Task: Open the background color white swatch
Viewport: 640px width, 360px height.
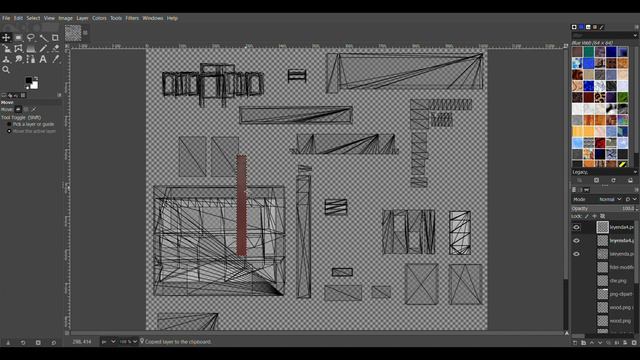Action: [x=35, y=85]
